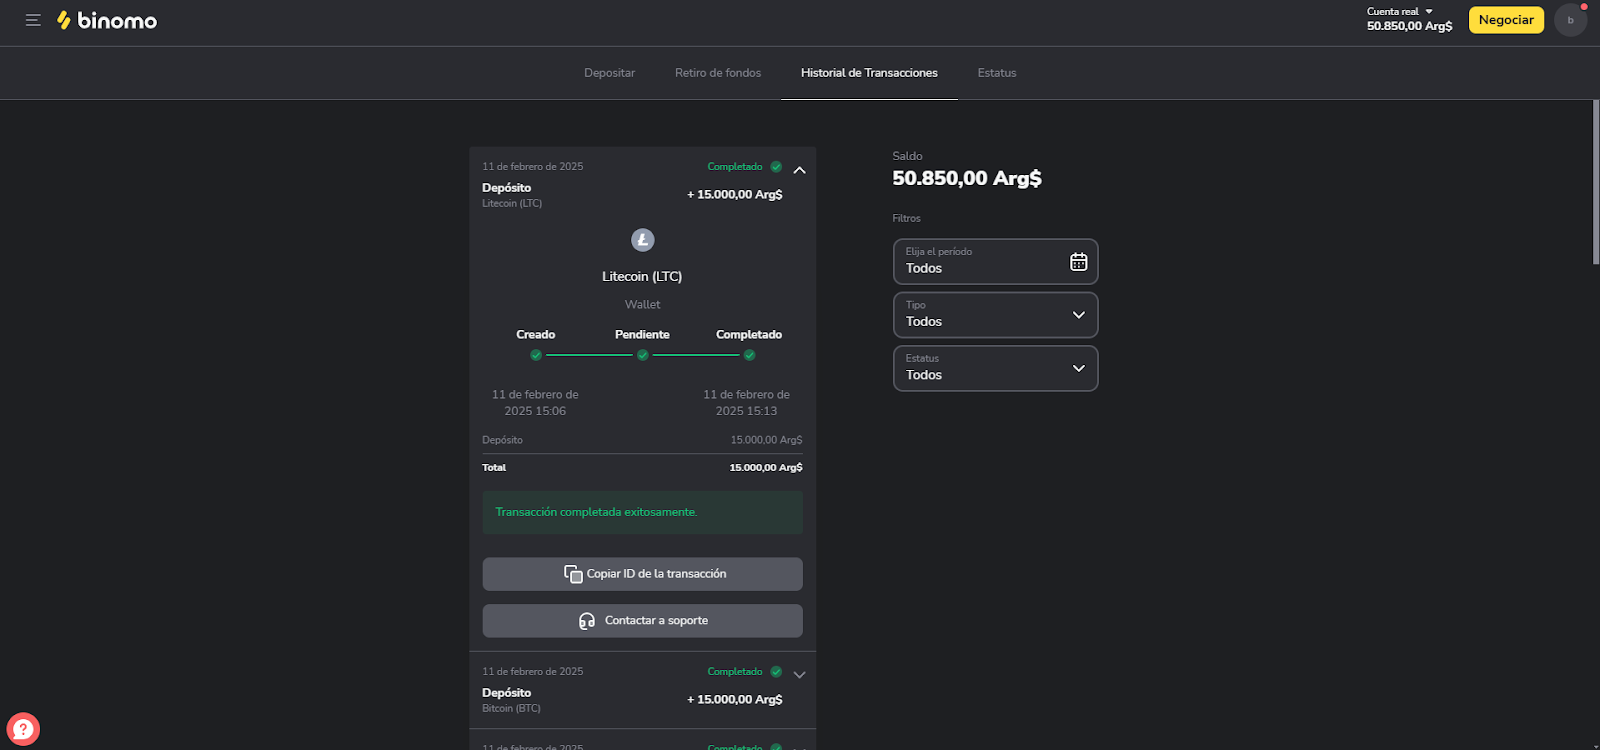
Task: Collapse the Litecoin deposit details
Action: point(799,170)
